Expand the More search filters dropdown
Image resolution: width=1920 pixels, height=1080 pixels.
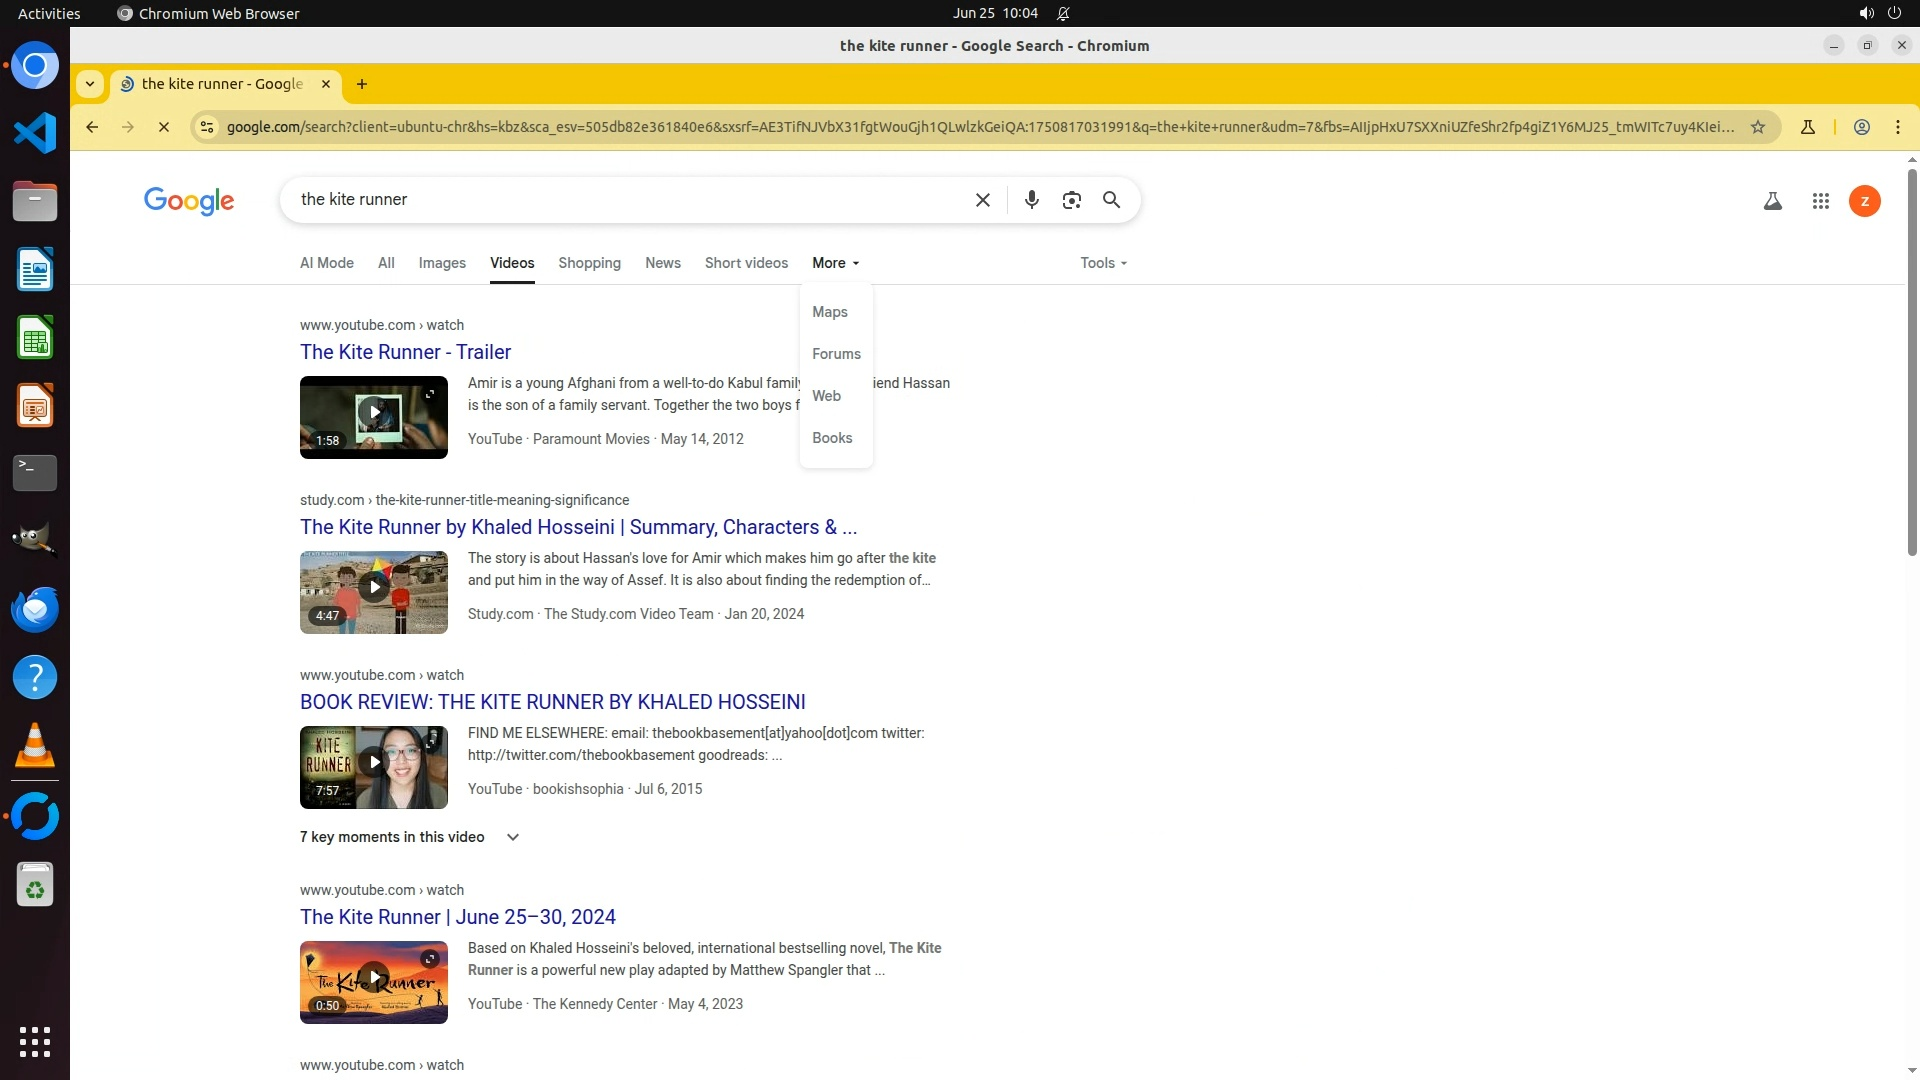click(x=835, y=263)
